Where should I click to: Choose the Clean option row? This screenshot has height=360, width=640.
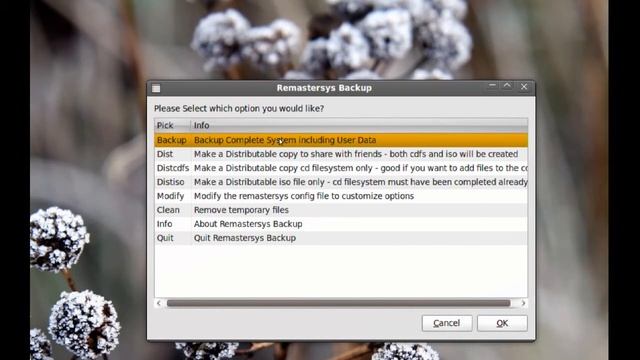pos(341,210)
